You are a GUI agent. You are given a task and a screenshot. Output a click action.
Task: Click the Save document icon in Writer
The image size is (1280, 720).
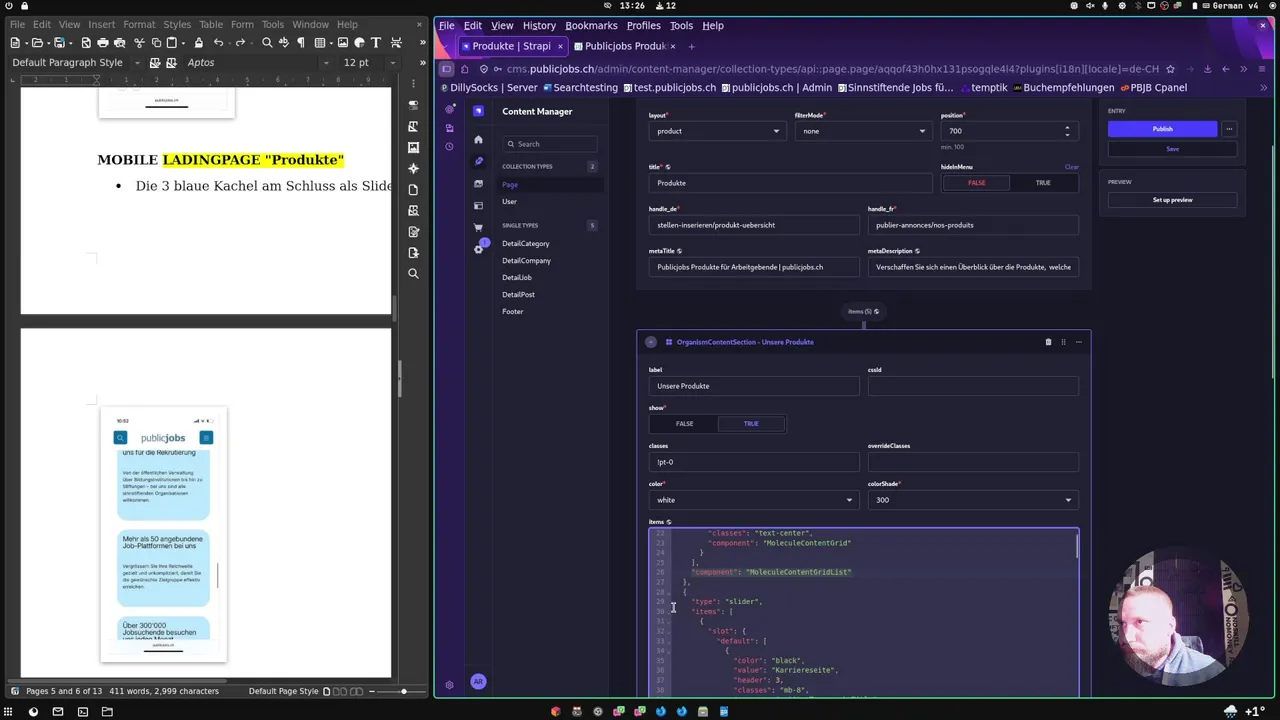click(x=59, y=43)
